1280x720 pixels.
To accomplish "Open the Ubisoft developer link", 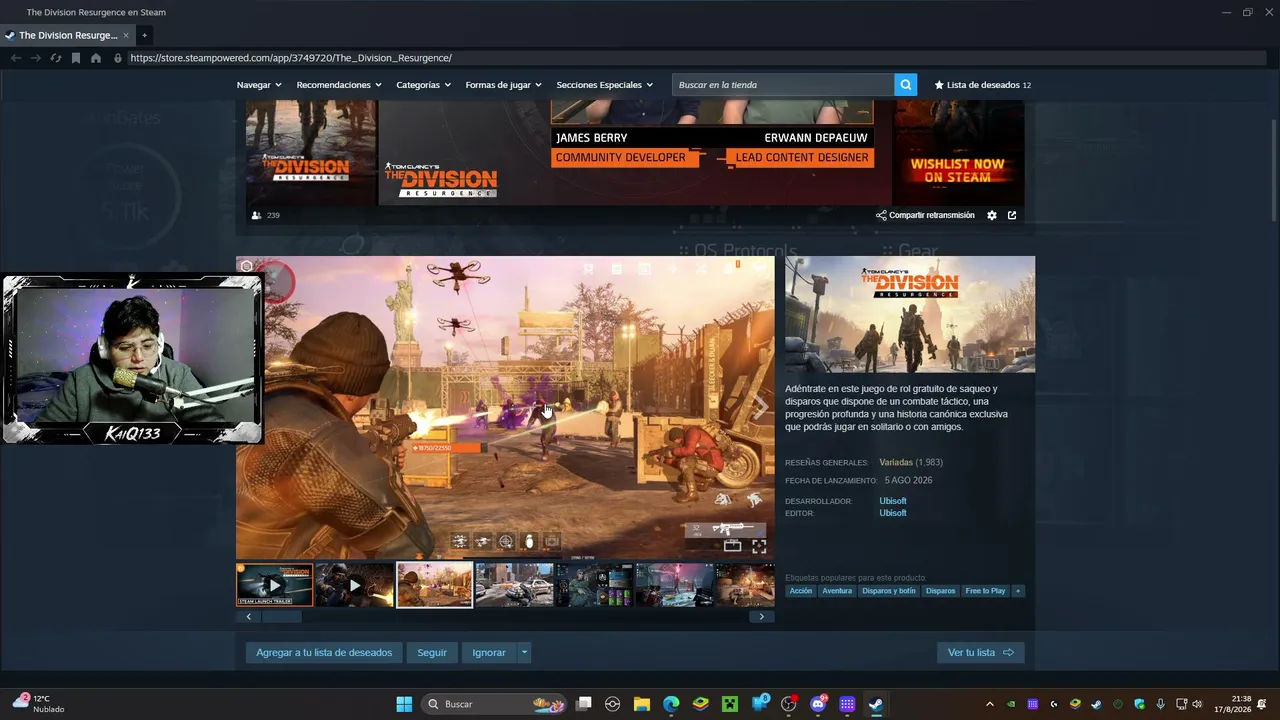I will [893, 501].
